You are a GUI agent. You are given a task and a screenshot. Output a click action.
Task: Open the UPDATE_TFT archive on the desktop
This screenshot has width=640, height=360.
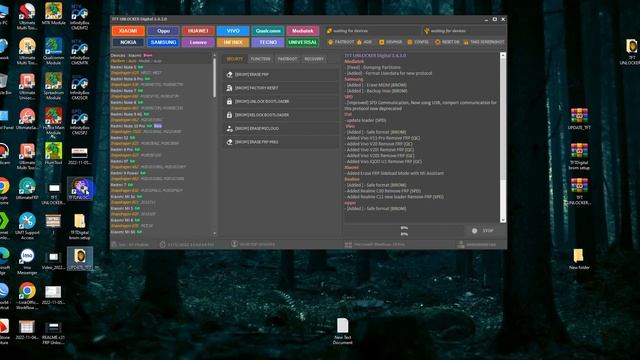[579, 119]
